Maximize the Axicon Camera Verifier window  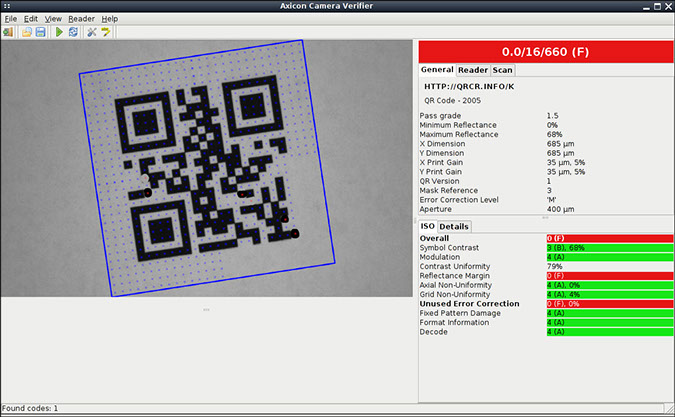click(657, 6)
